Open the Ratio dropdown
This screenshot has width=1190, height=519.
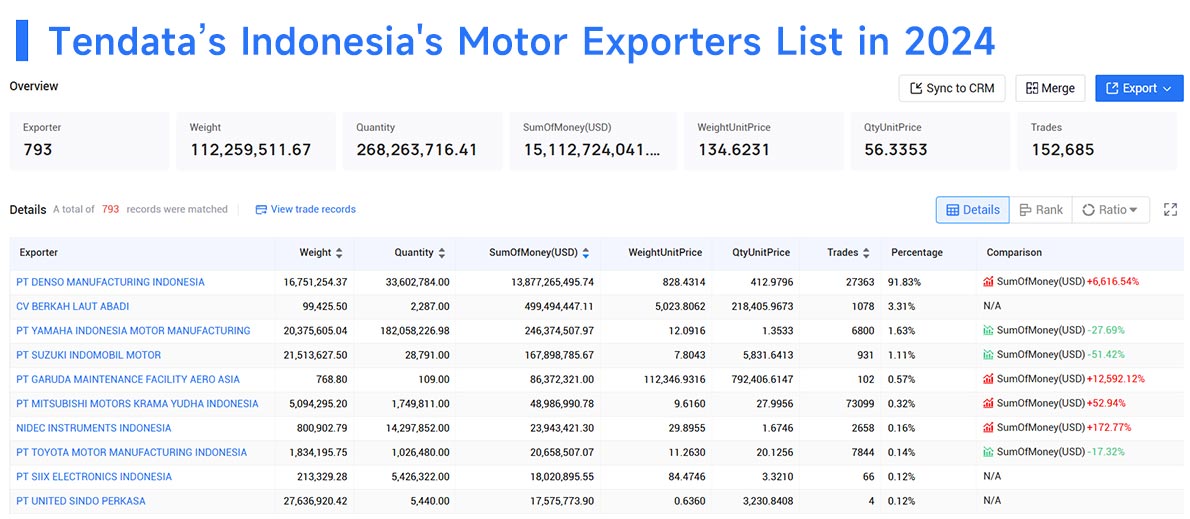(1110, 210)
